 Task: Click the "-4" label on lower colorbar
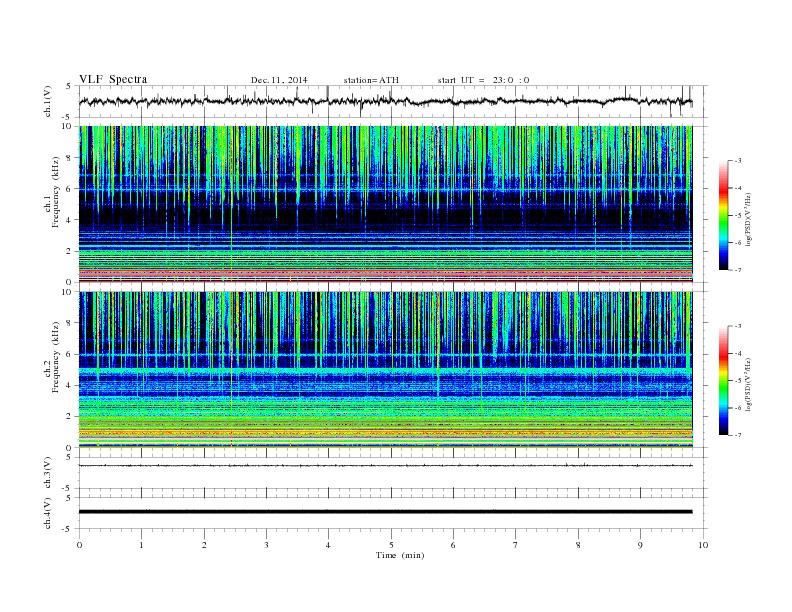tap(738, 354)
